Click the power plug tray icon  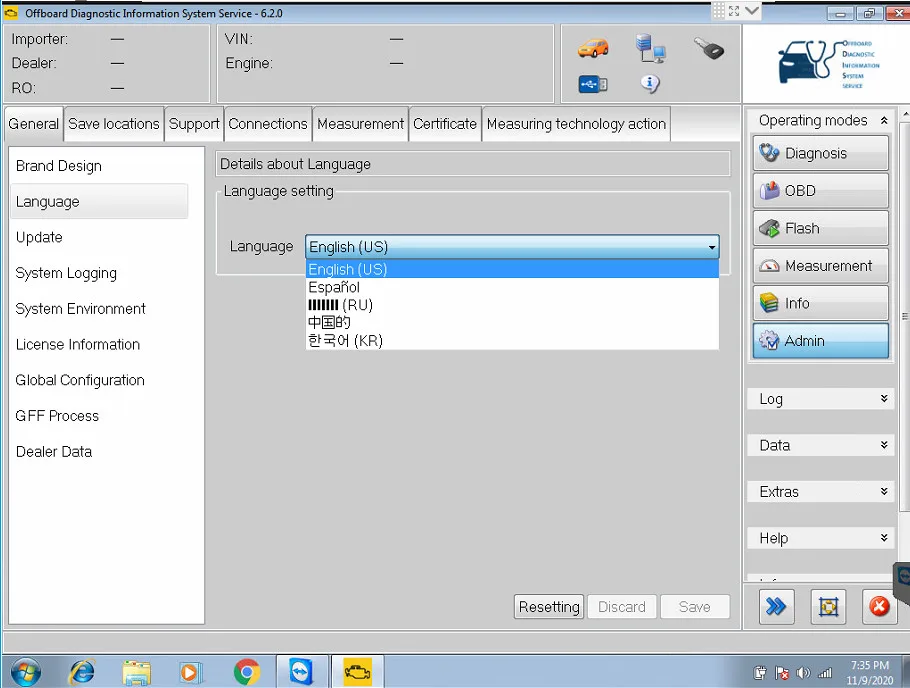coord(760,673)
